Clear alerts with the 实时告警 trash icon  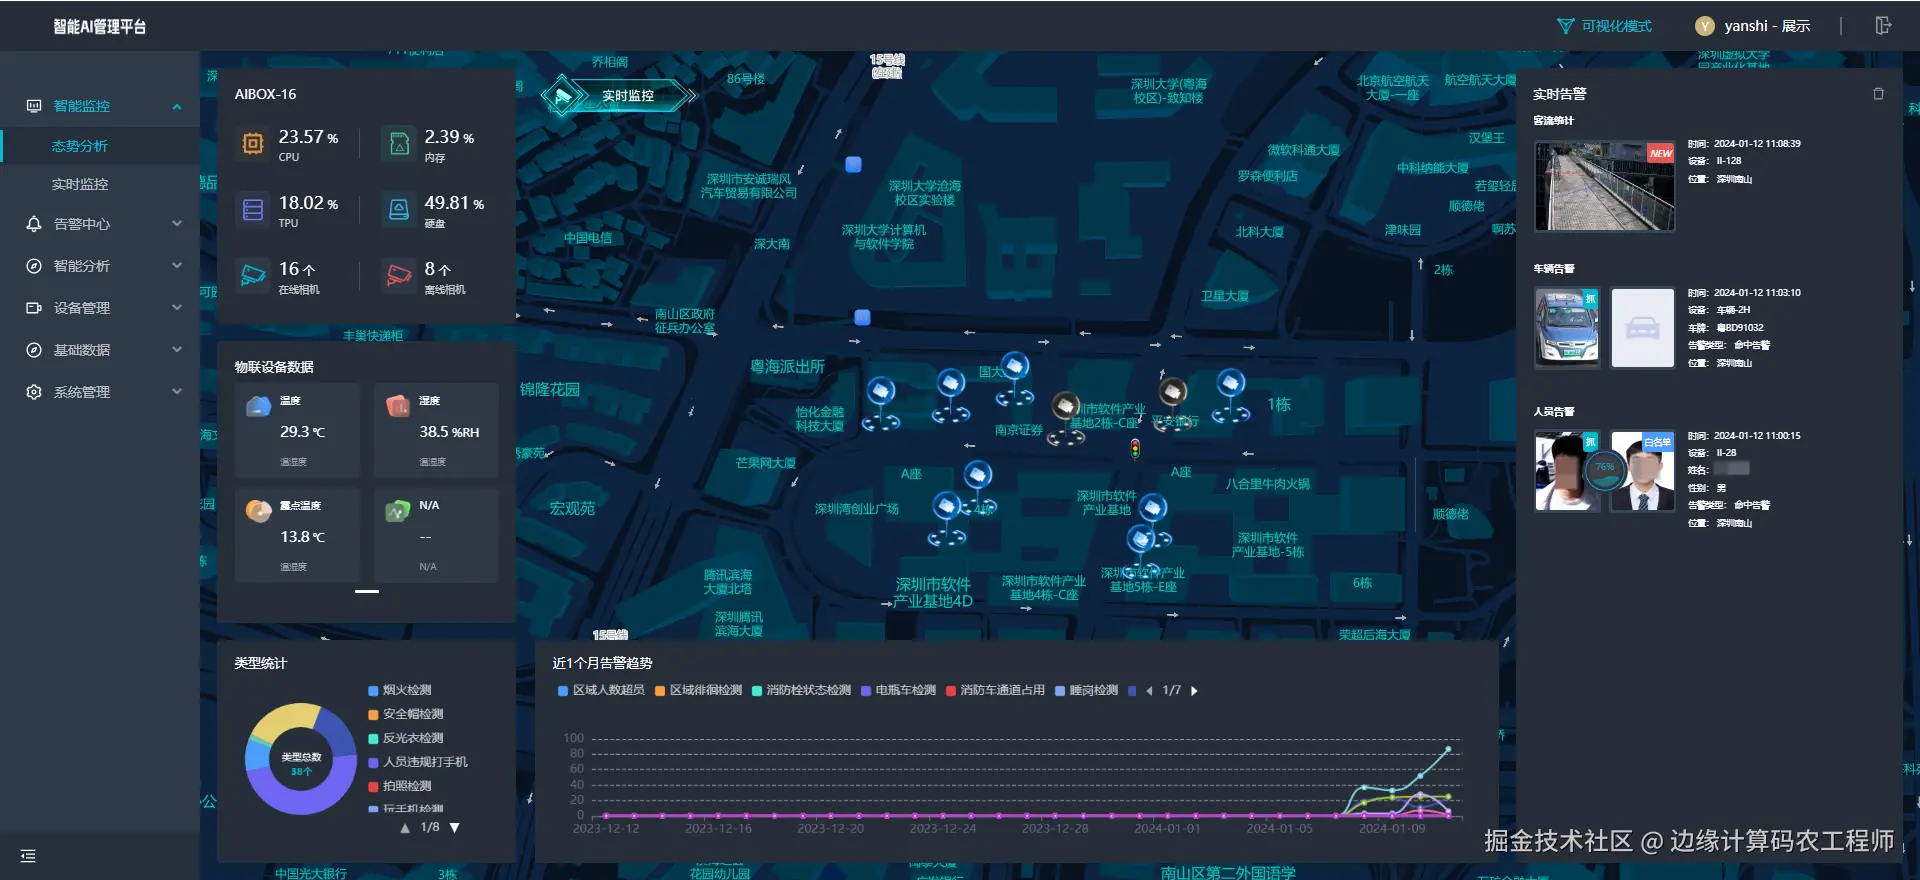pos(1878,94)
